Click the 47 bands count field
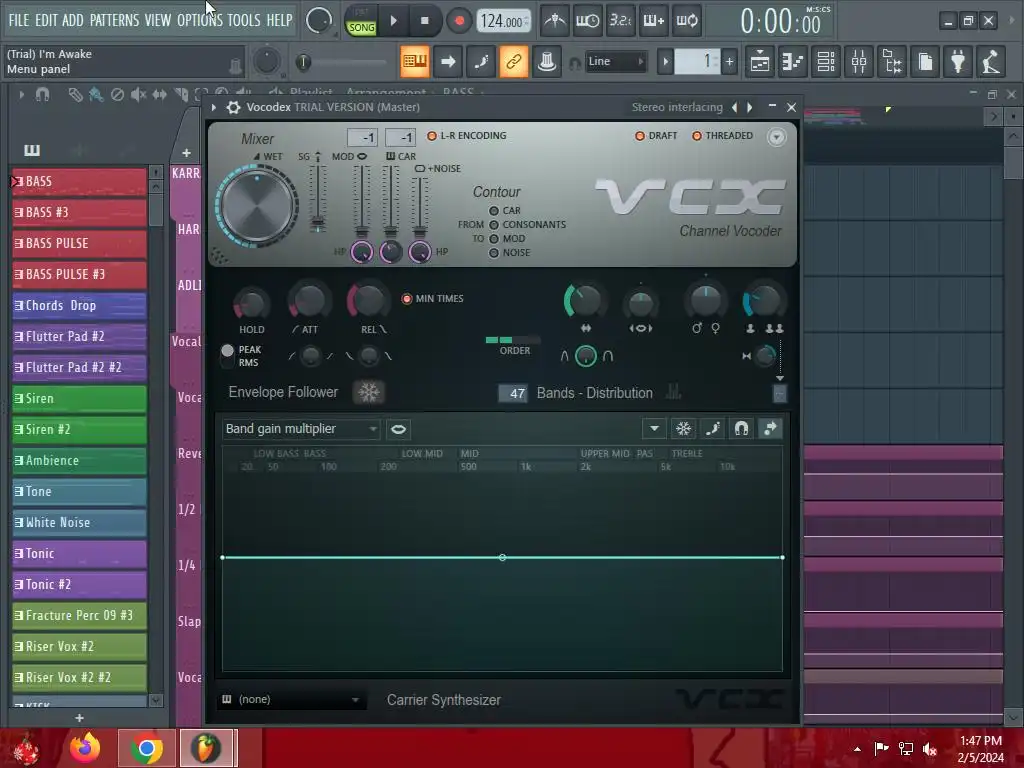This screenshot has width=1024, height=768. click(513, 393)
